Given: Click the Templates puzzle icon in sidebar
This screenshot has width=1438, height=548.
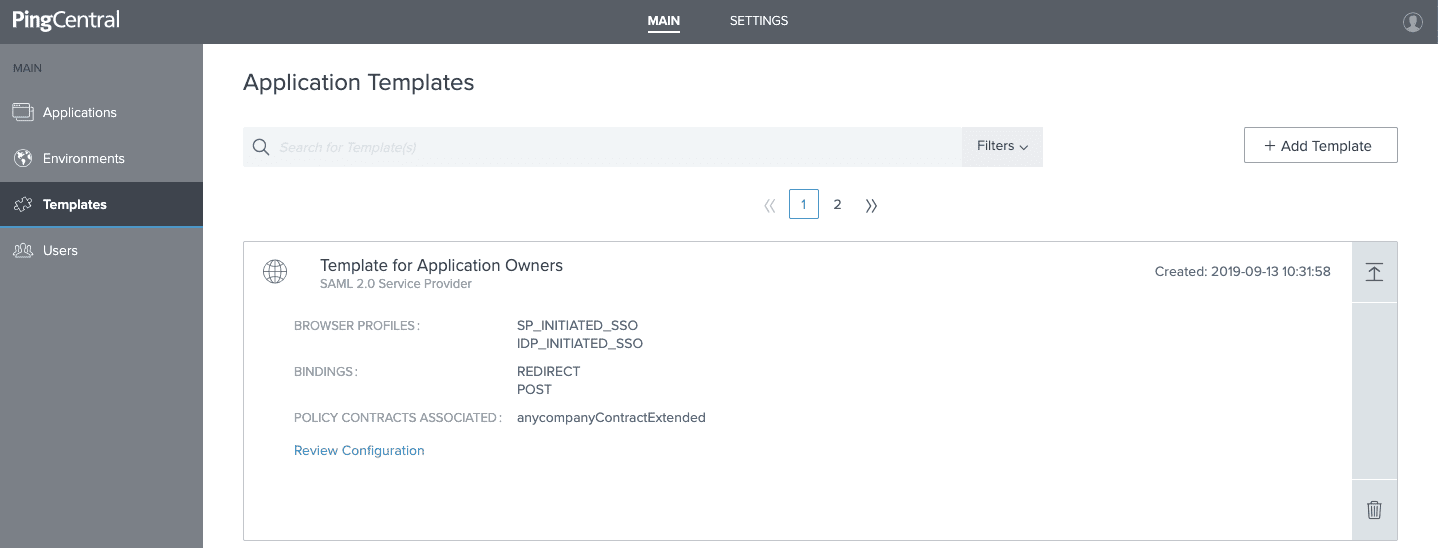Looking at the screenshot, I should (23, 204).
